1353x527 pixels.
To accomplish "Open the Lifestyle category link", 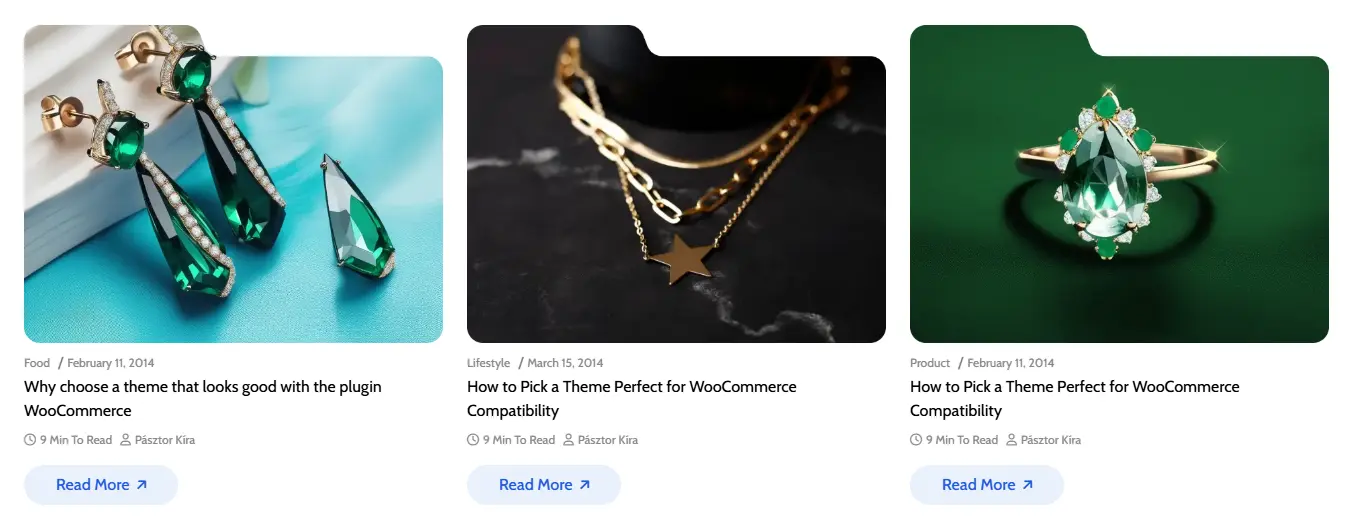I will [x=488, y=363].
